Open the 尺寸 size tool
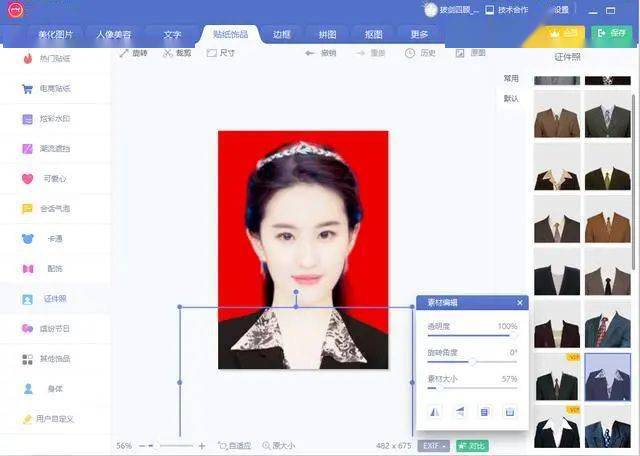The width and height of the screenshot is (640, 456). point(221,53)
